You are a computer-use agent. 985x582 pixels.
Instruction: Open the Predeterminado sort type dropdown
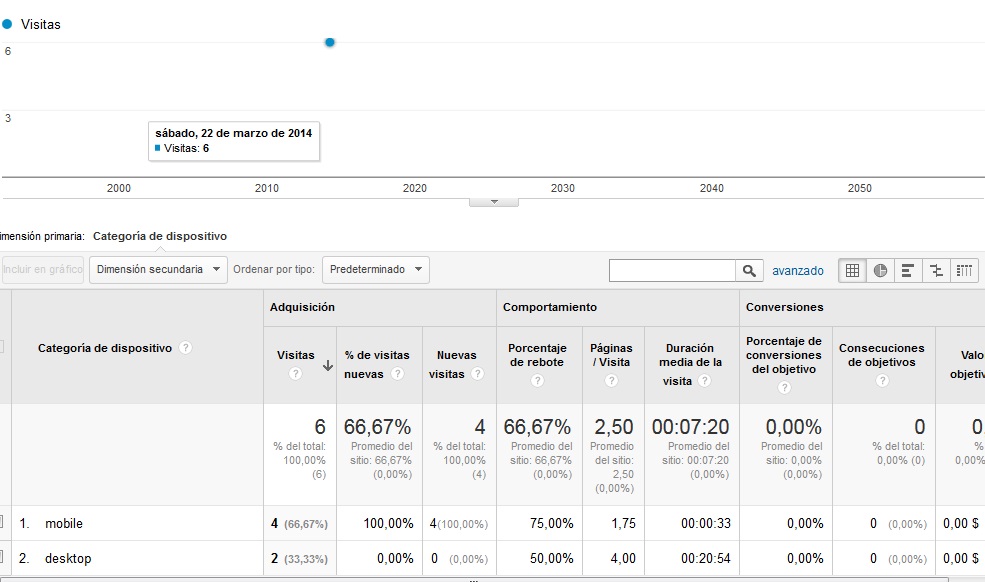coord(376,269)
